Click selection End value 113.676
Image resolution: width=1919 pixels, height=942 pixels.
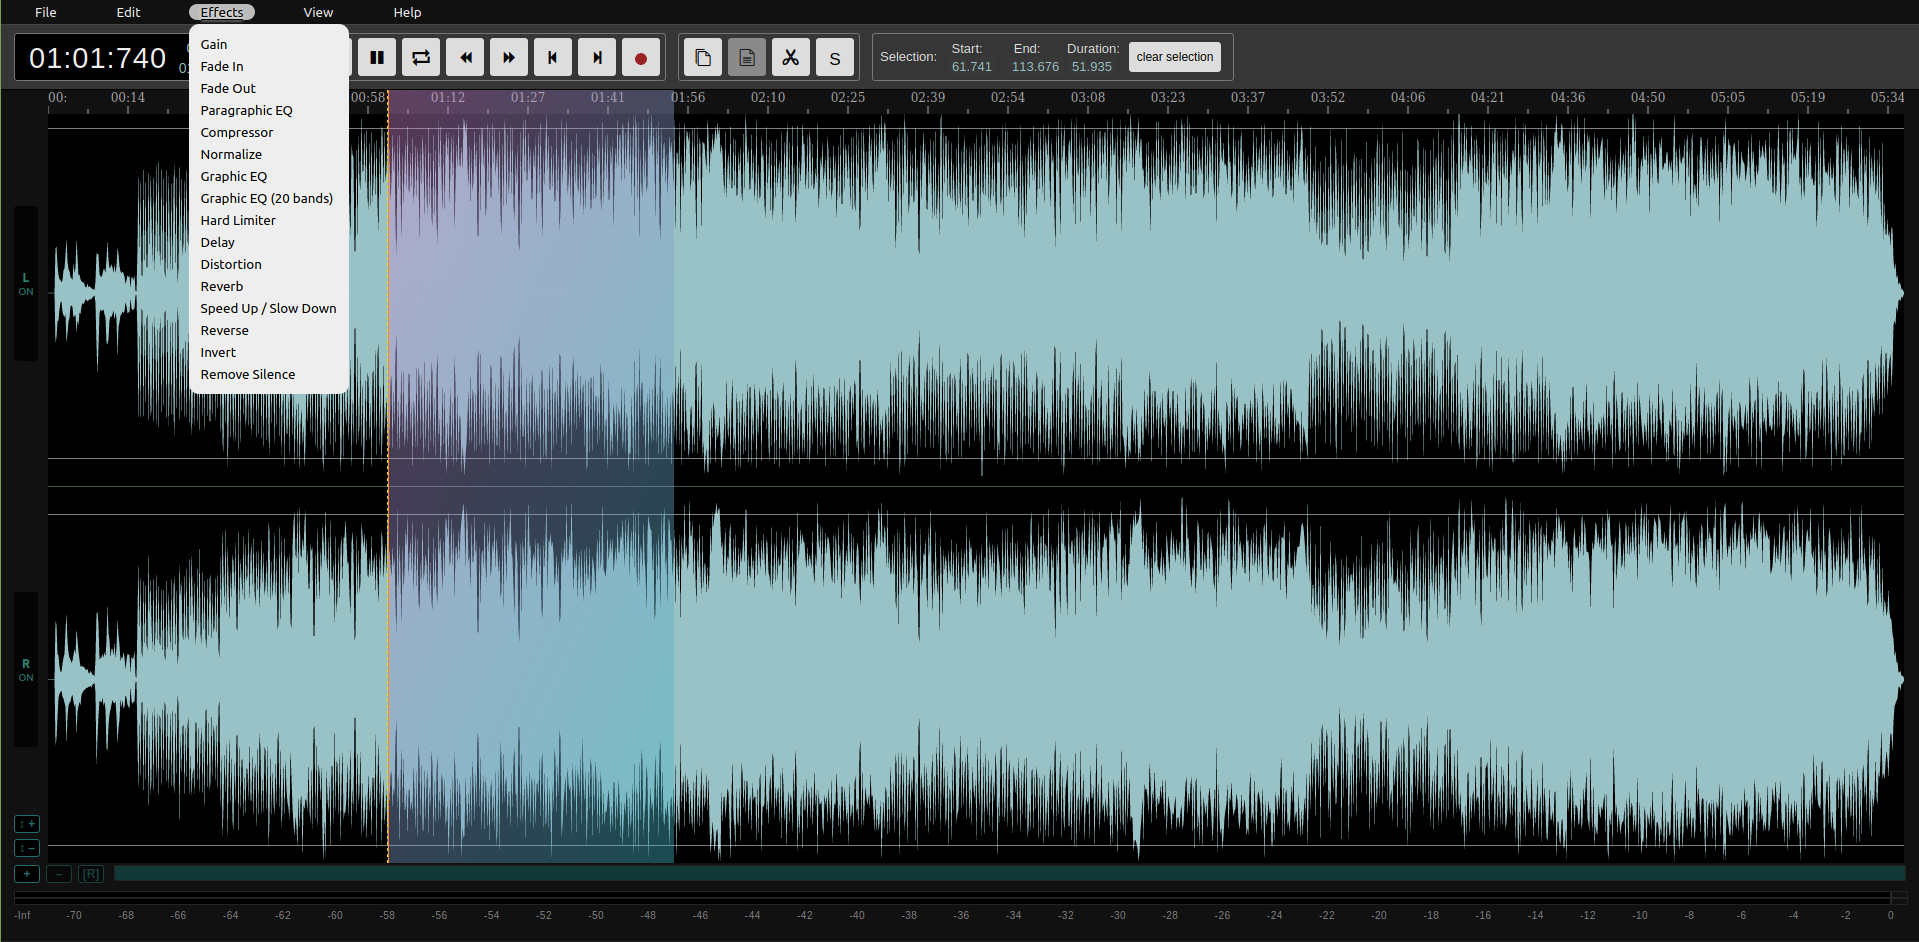coord(1035,67)
